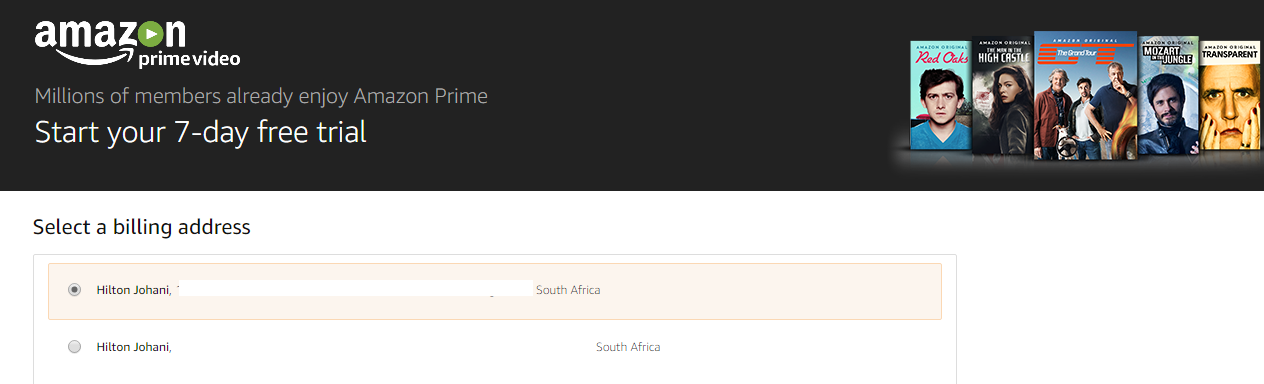Click the Hilton Johani name in the second row
Screen dimensions: 1264x384
(133, 347)
